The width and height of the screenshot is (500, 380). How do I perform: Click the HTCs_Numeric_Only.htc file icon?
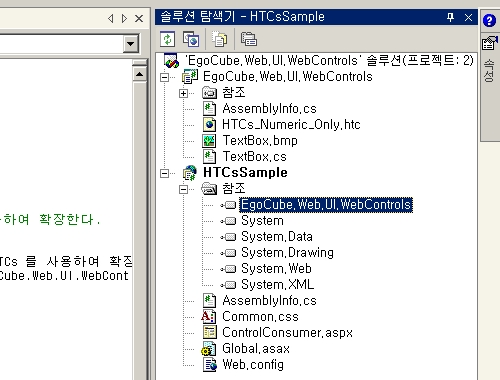pos(209,125)
